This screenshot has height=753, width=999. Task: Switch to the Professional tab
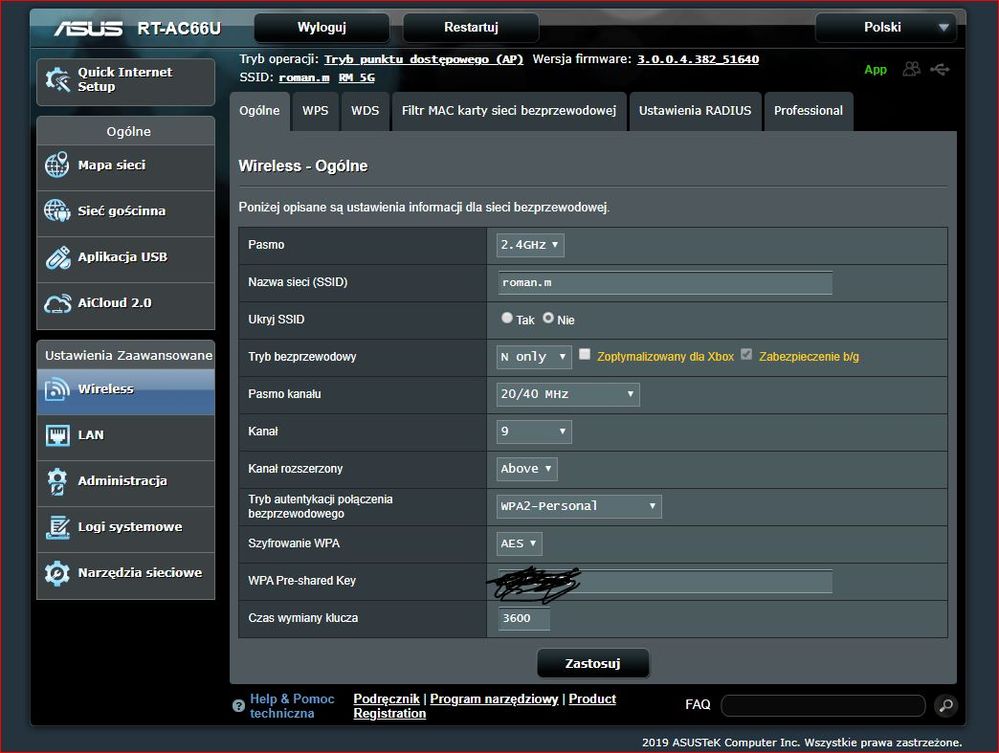[808, 111]
